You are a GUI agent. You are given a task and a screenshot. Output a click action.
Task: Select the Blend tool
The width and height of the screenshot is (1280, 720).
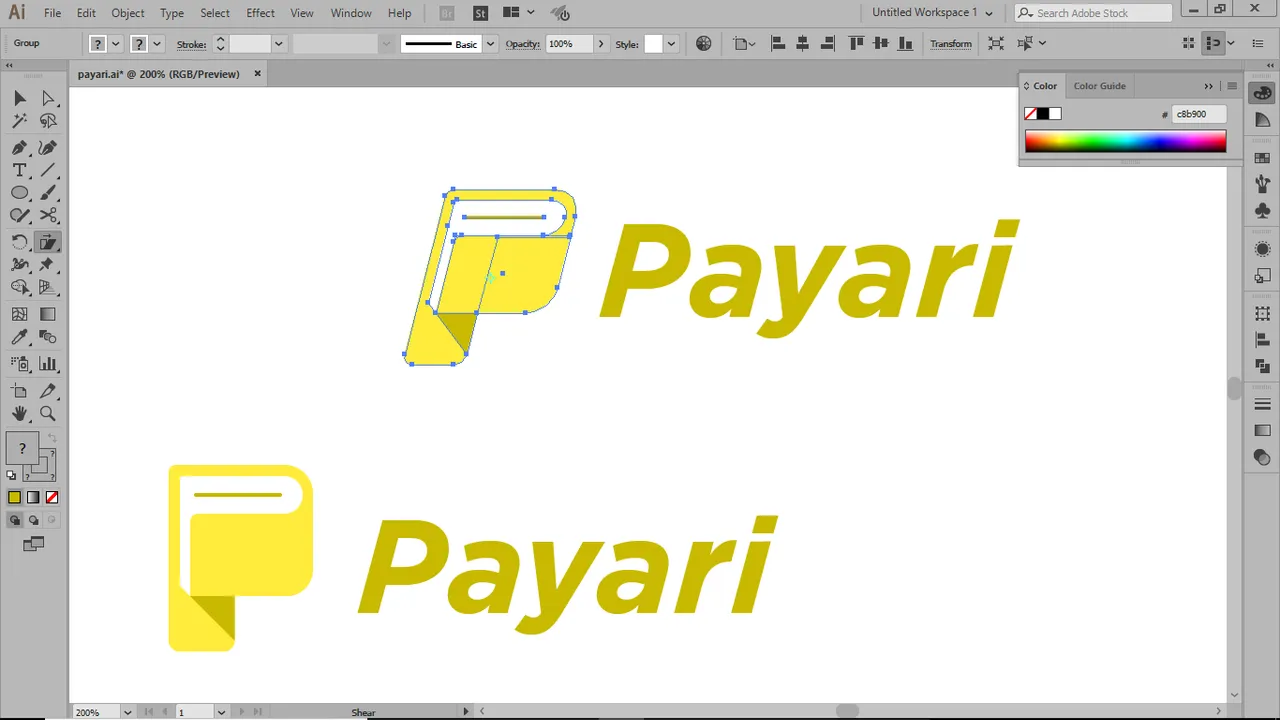tap(47, 337)
